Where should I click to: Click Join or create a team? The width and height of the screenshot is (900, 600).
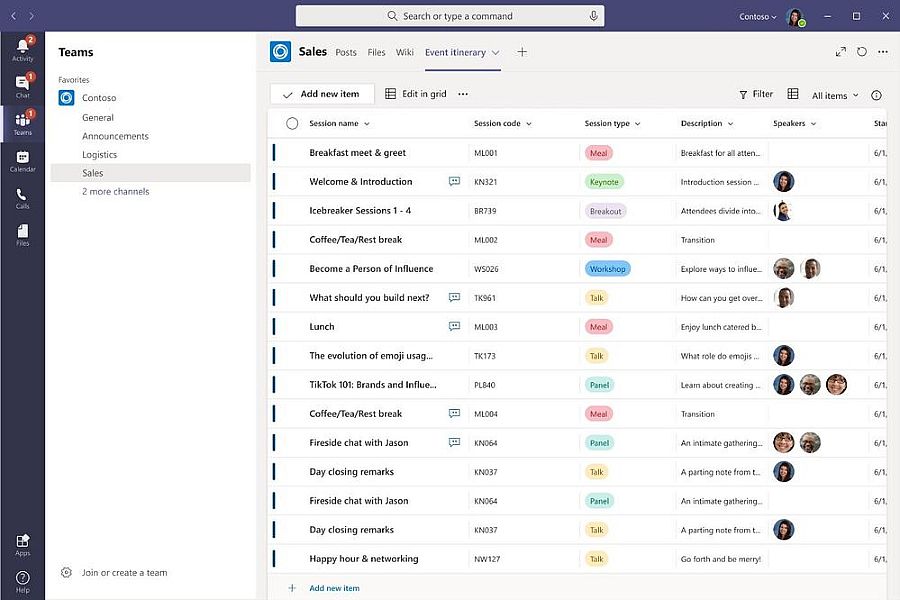point(125,572)
